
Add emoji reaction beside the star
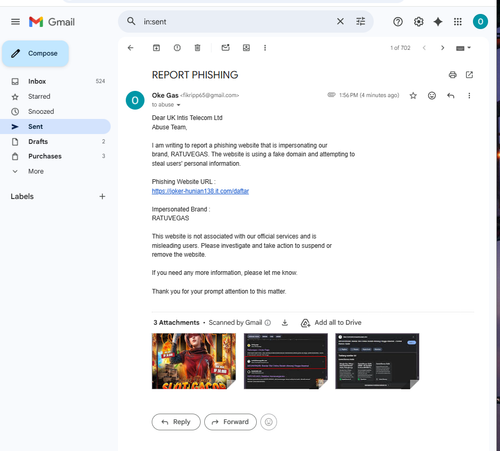point(432,96)
